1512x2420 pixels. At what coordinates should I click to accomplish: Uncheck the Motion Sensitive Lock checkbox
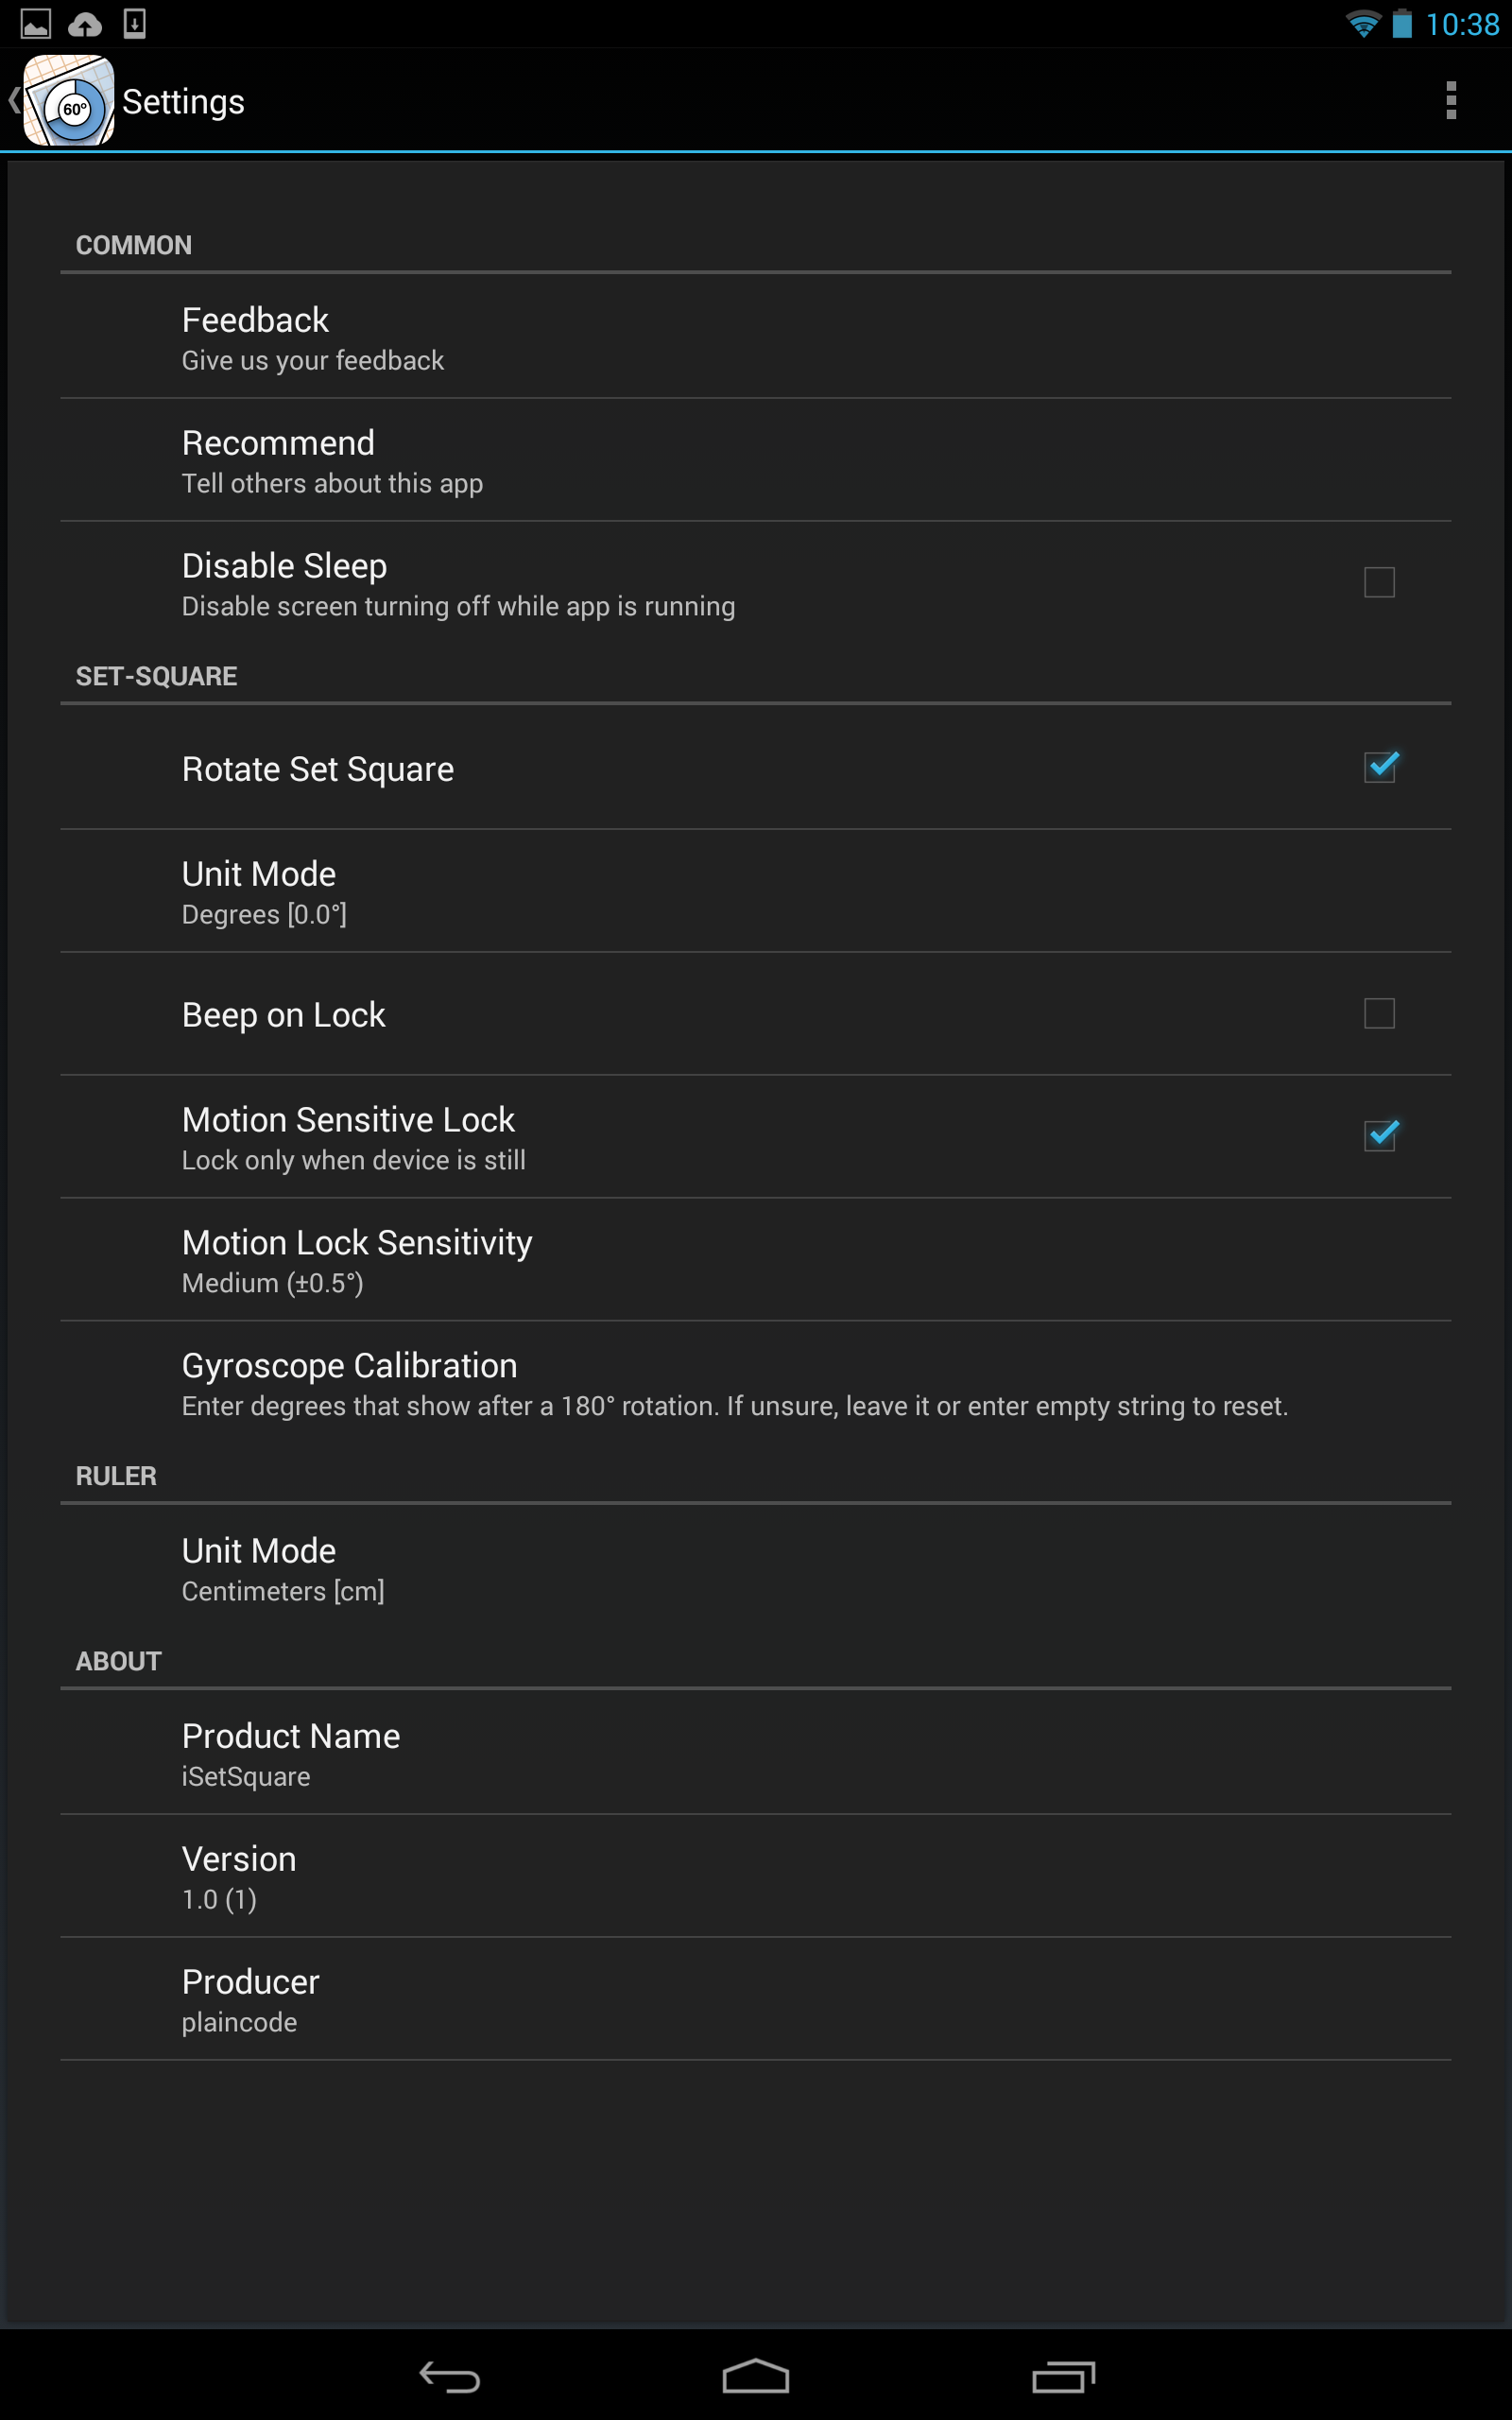point(1380,1135)
